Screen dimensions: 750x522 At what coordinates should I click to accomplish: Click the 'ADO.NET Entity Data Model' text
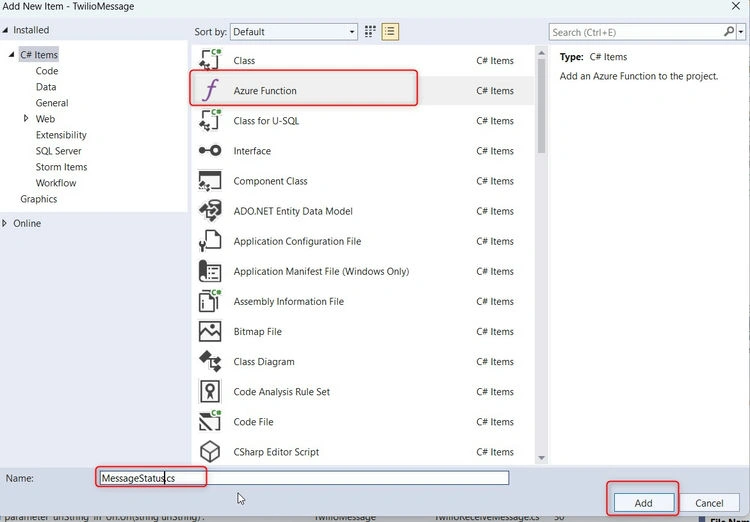pyautogui.click(x=293, y=211)
